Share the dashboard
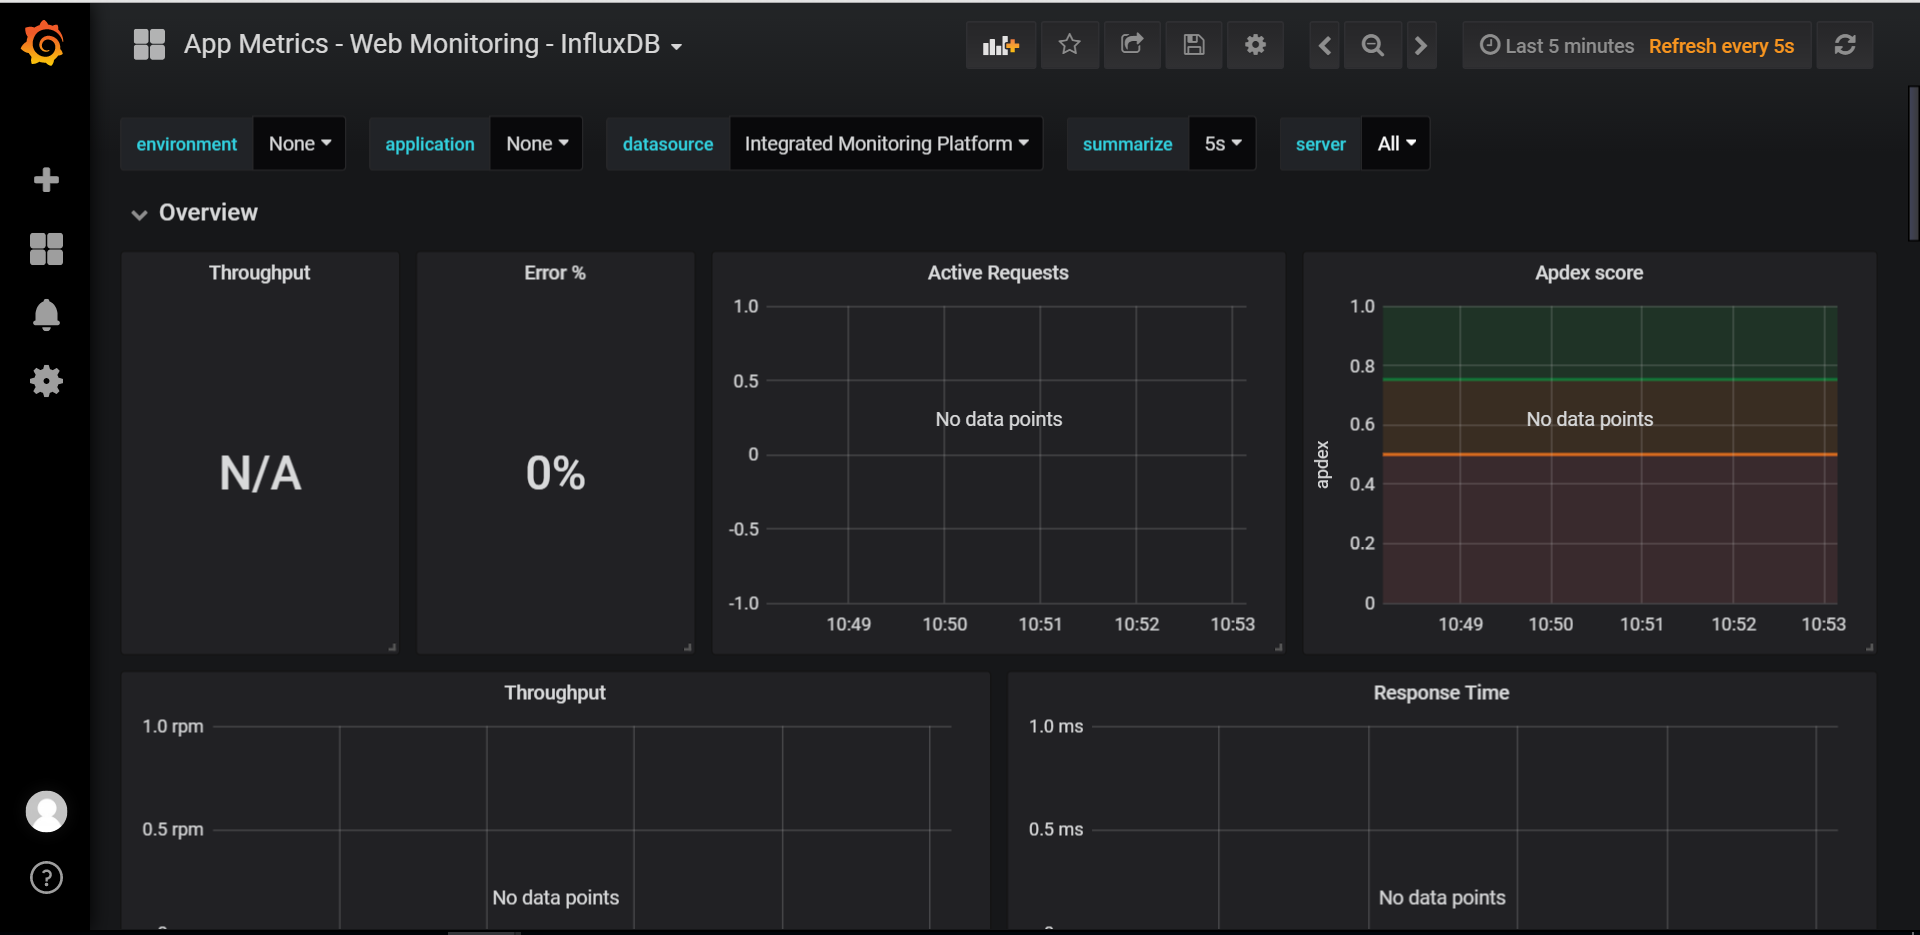This screenshot has width=1920, height=935. [1132, 45]
